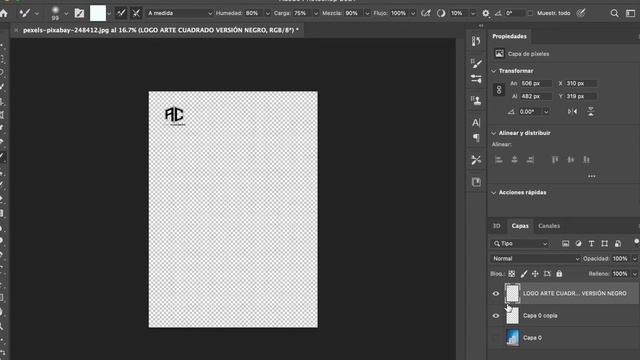The image size is (640, 360).
Task: Switch to the Capas tab
Action: pos(520,226)
